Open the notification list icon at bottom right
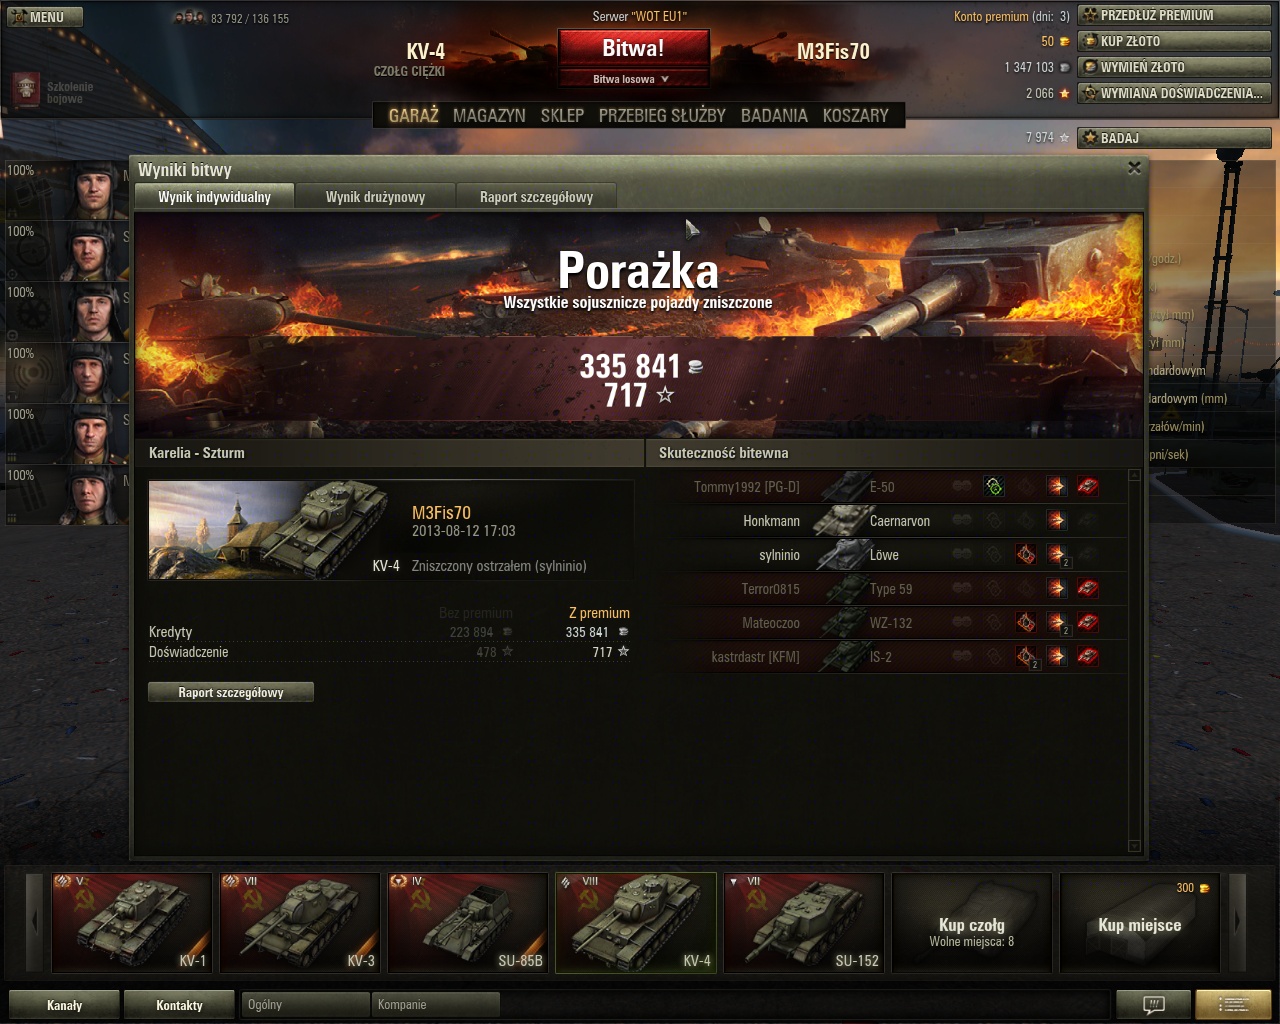Viewport: 1280px width, 1024px height. point(1233,1004)
